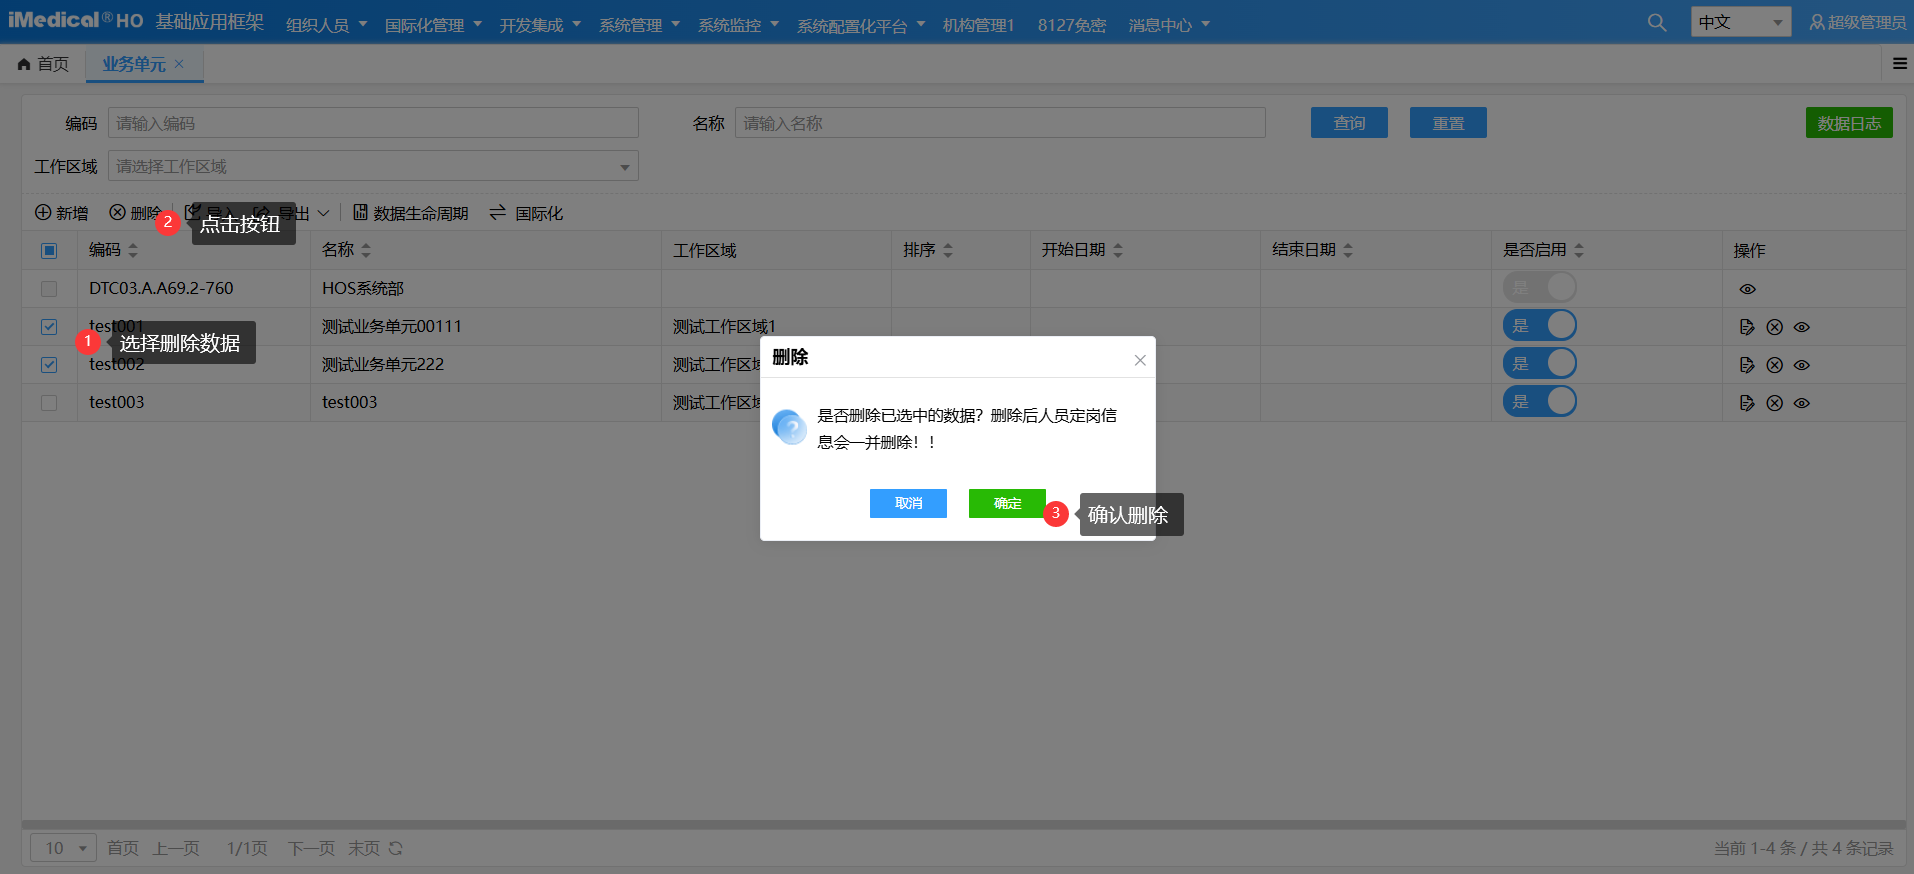This screenshot has width=1914, height=874.
Task: Click the 取消 button in dialog
Action: point(908,503)
